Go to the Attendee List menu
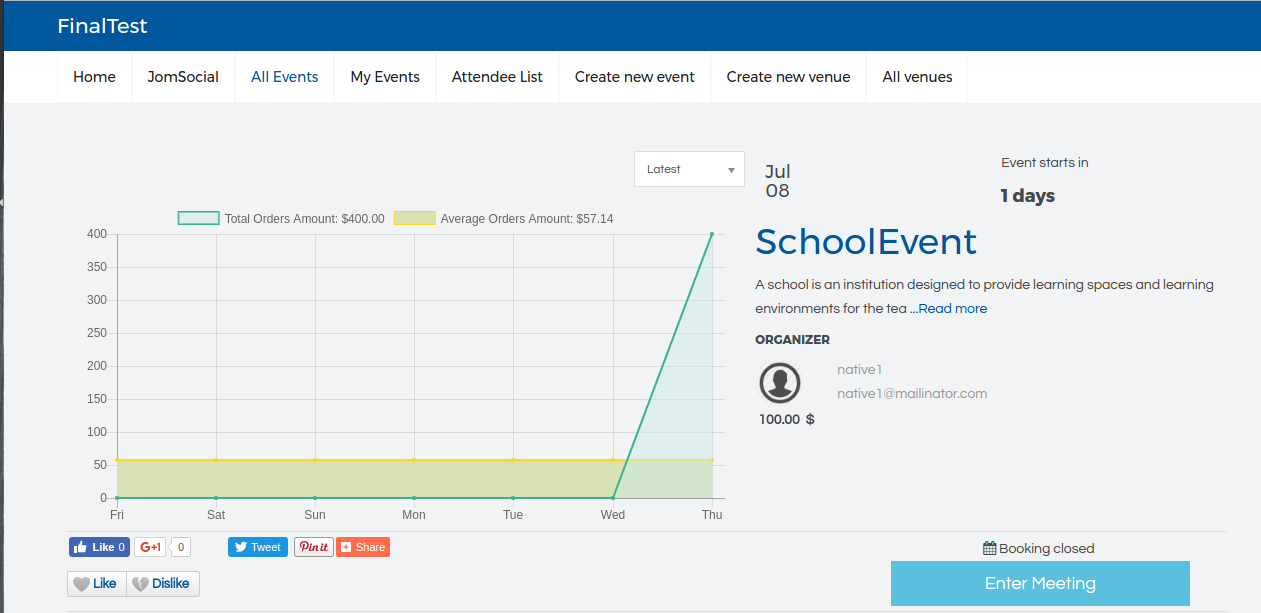 coord(497,77)
